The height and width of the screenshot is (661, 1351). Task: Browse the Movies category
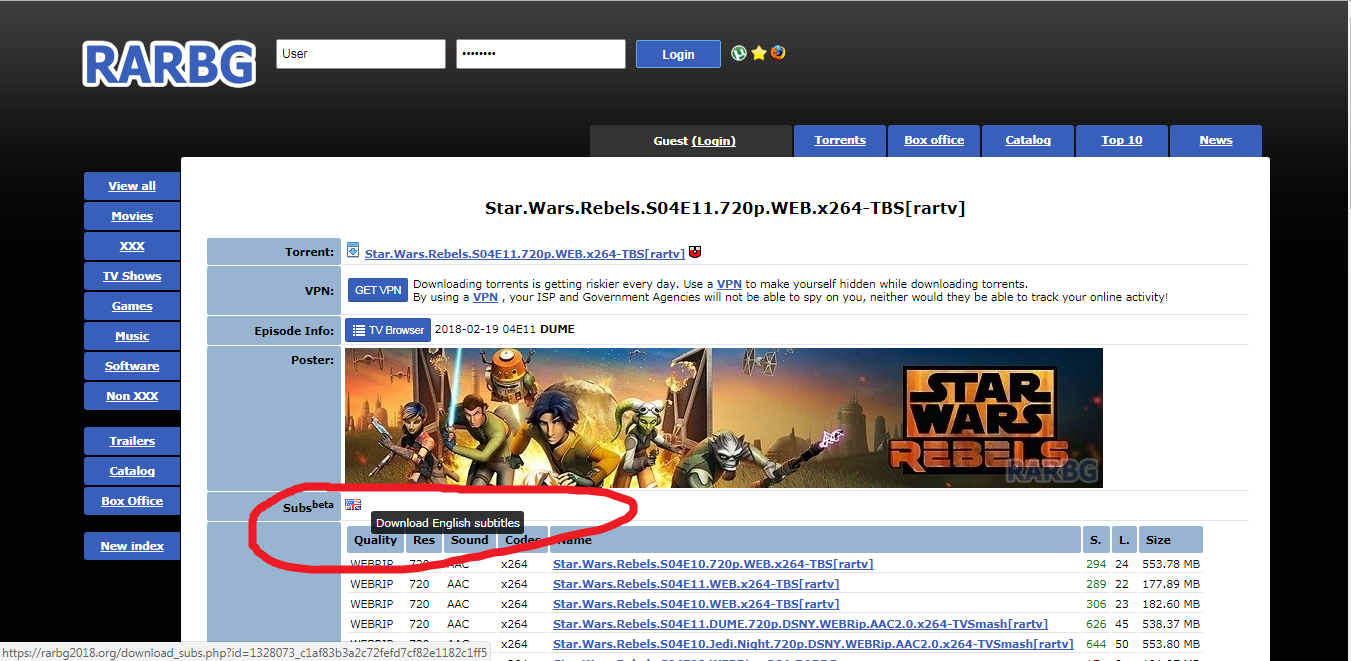pyautogui.click(x=132, y=216)
